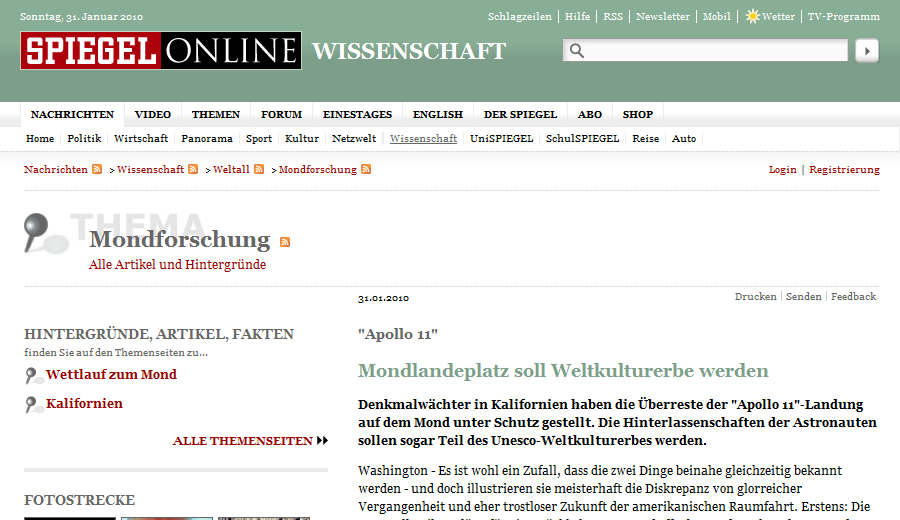The height and width of the screenshot is (520, 900).
Task: Open the SHOP tab
Action: point(638,114)
